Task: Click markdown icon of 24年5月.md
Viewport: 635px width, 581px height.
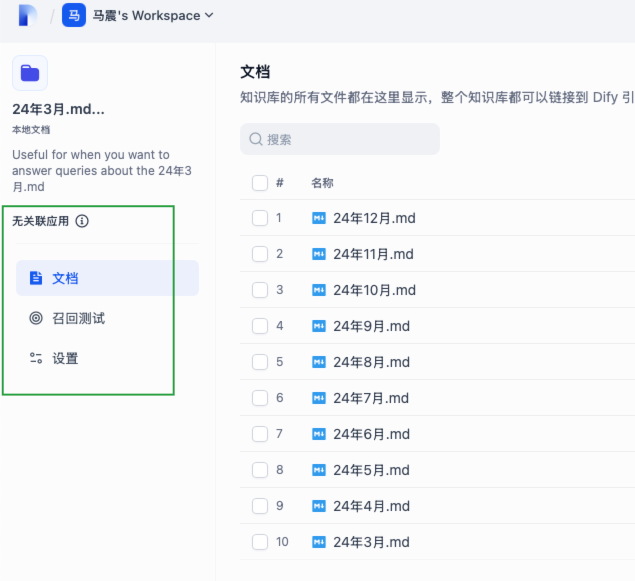Action: 319,470
